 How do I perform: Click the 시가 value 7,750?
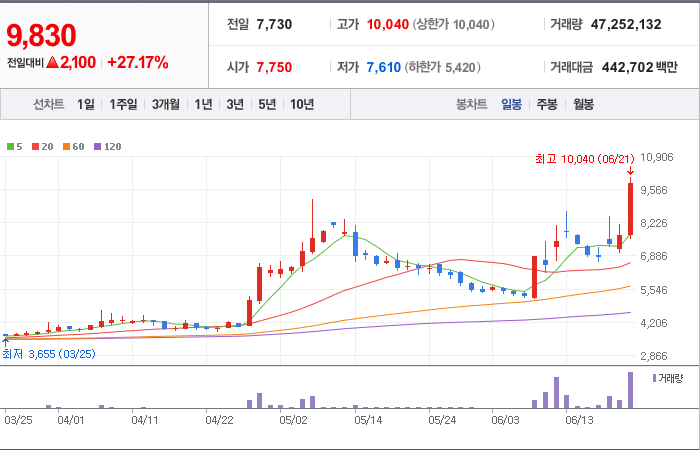pos(274,67)
